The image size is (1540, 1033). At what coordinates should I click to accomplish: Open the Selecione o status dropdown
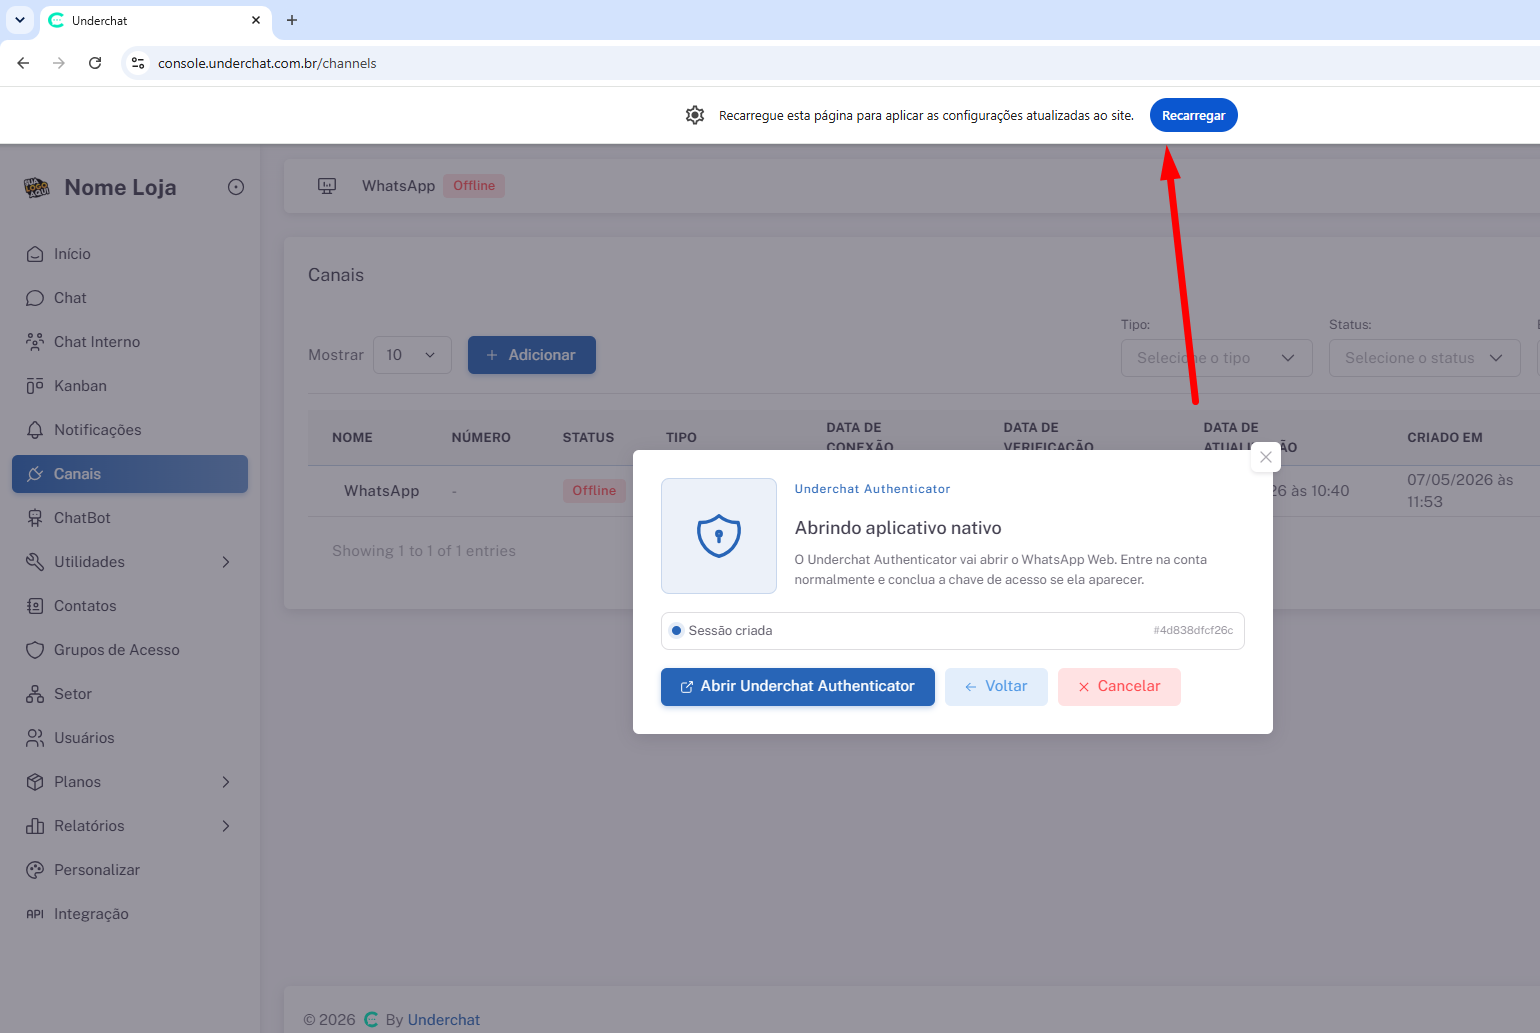1424,358
